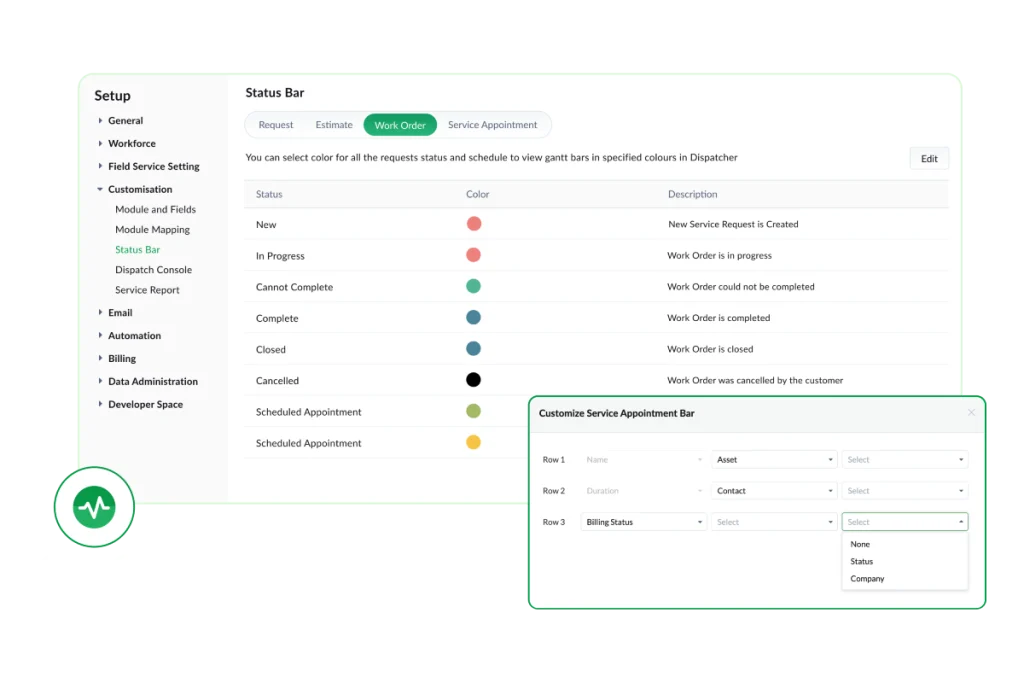
Task: Select "Company" from the open dropdown
Action: [x=866, y=578]
